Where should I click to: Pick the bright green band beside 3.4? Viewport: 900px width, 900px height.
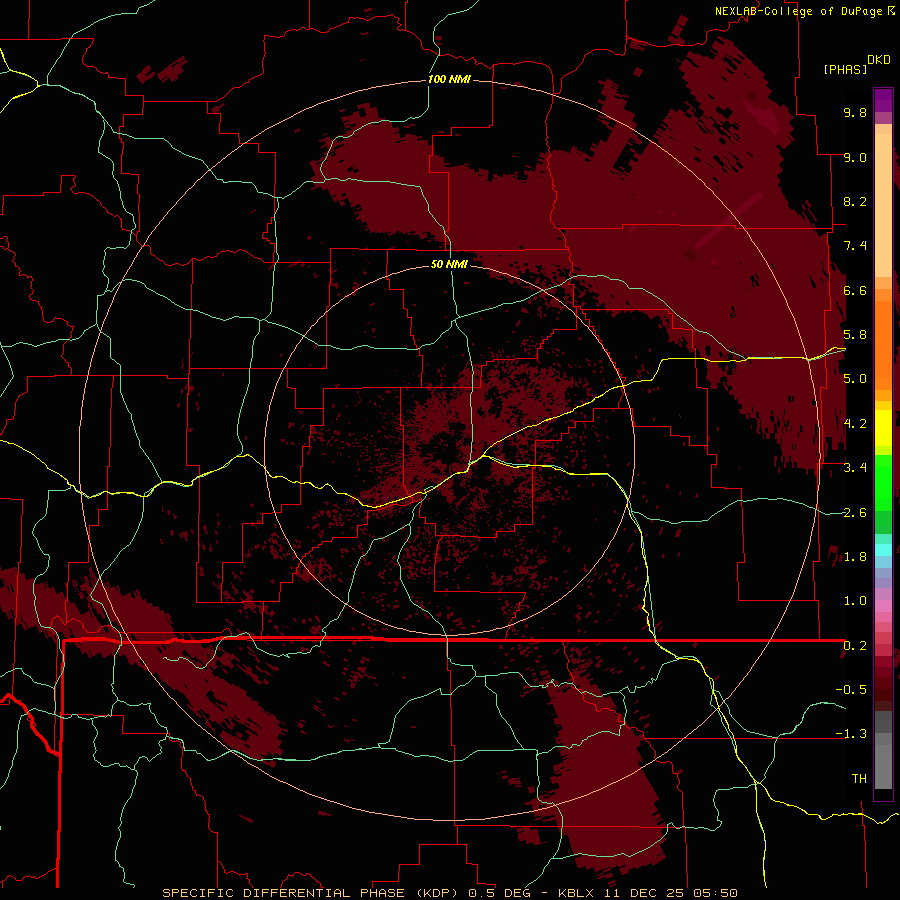click(883, 482)
